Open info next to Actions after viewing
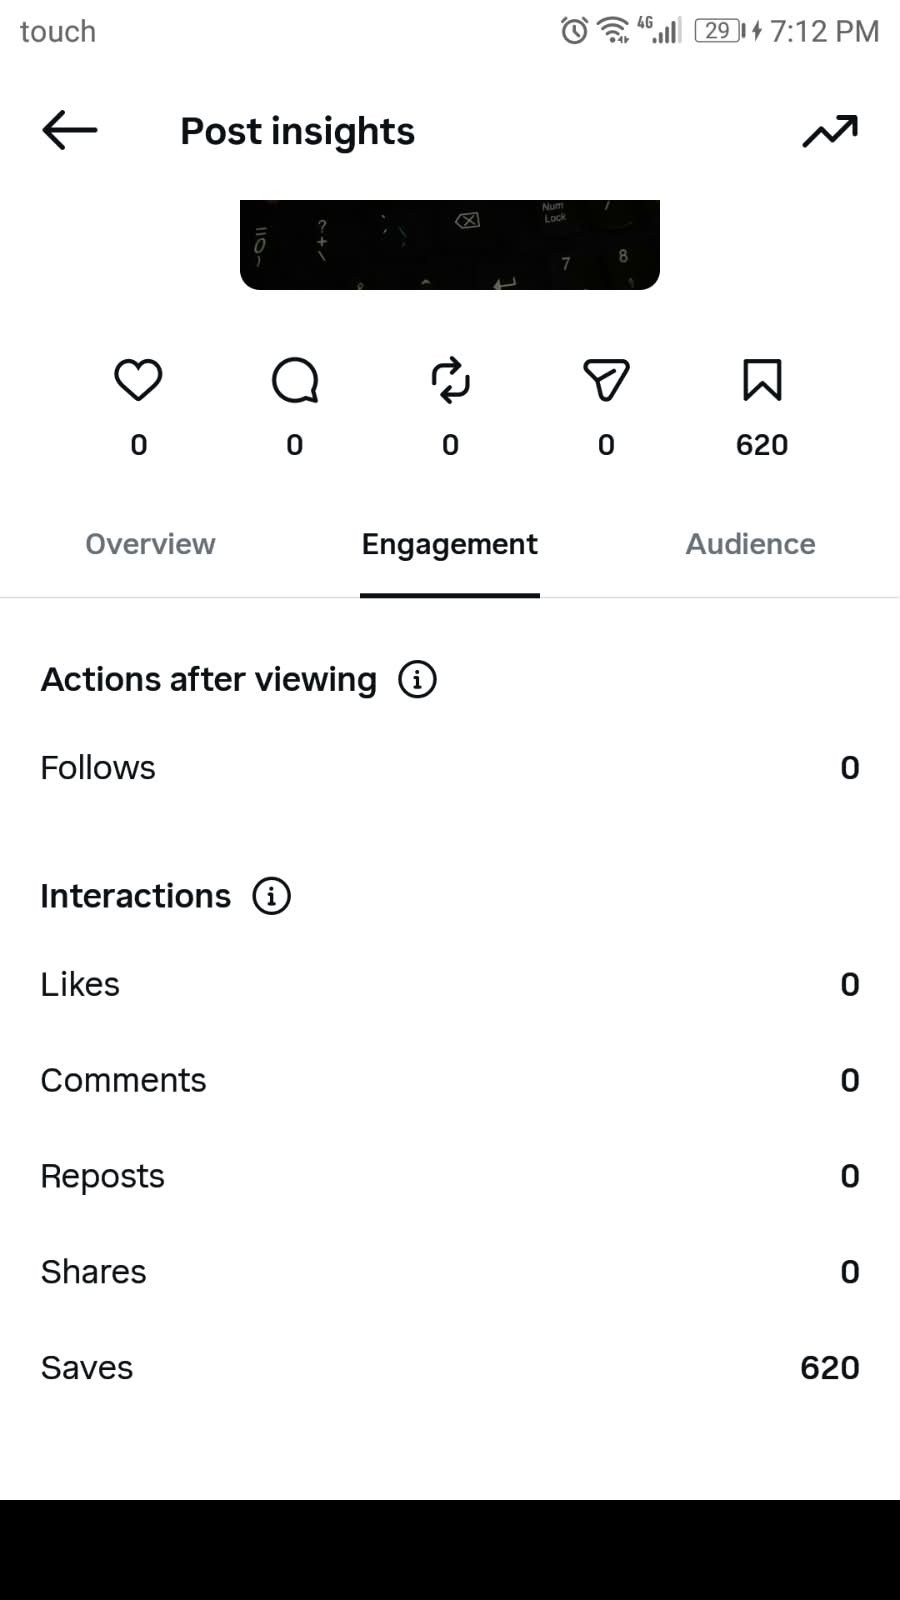900x1600 pixels. pos(417,679)
